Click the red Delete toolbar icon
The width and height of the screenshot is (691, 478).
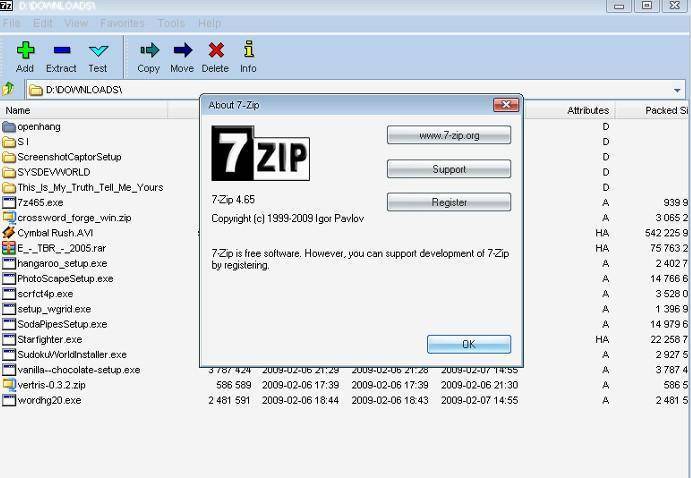point(216,50)
